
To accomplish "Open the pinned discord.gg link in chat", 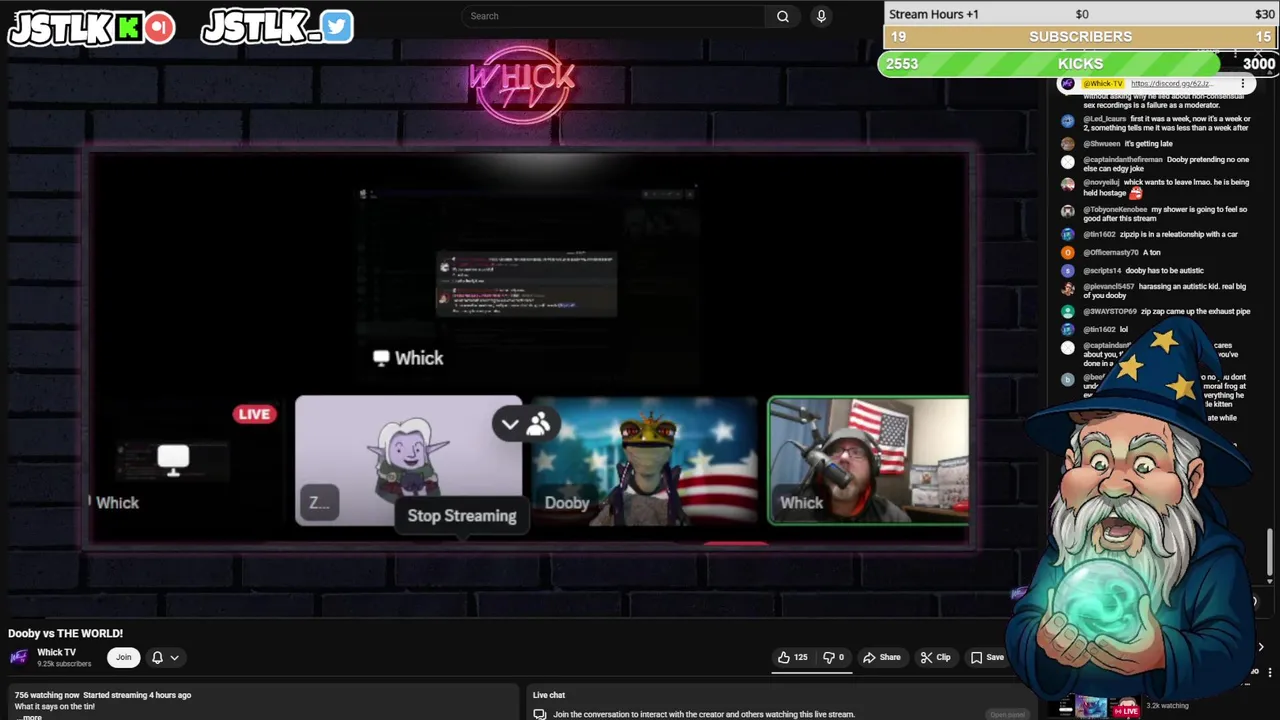I will pos(1171,84).
